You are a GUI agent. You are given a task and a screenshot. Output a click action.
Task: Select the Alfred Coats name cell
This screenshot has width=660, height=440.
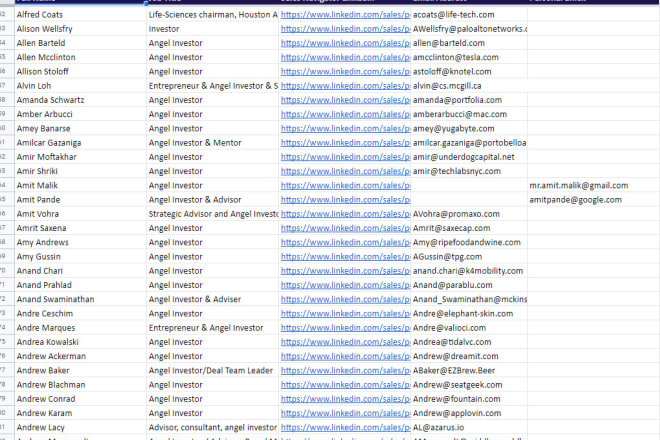point(80,15)
